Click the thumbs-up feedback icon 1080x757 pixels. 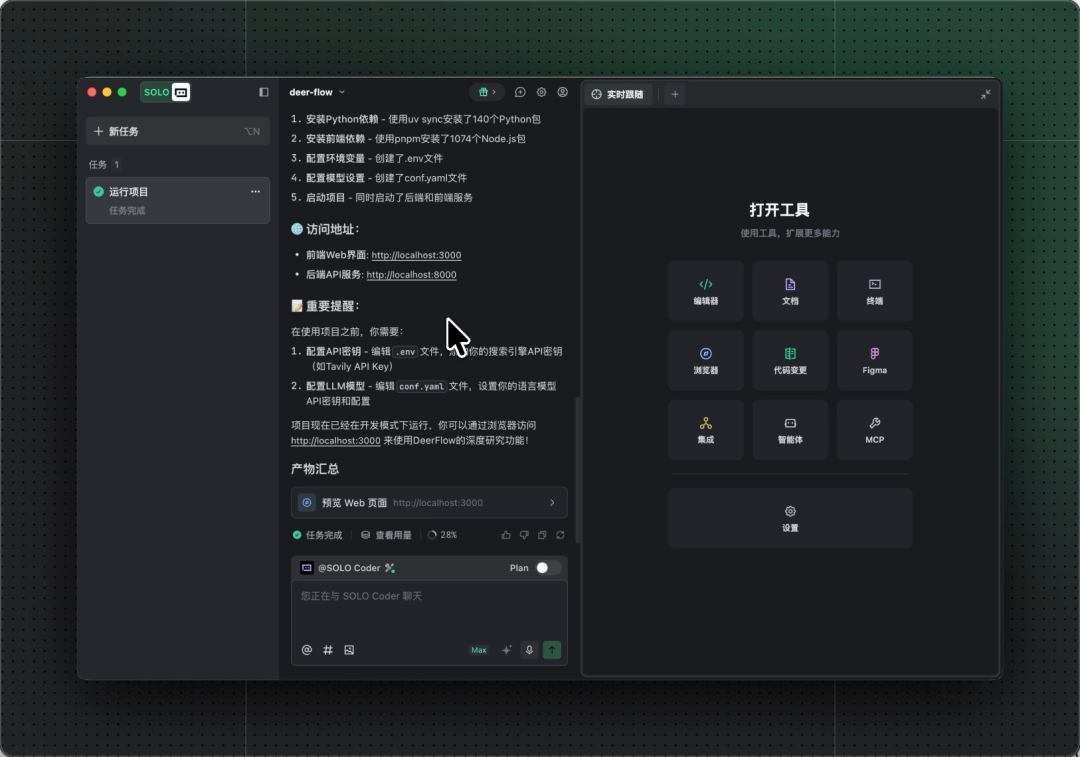506,535
